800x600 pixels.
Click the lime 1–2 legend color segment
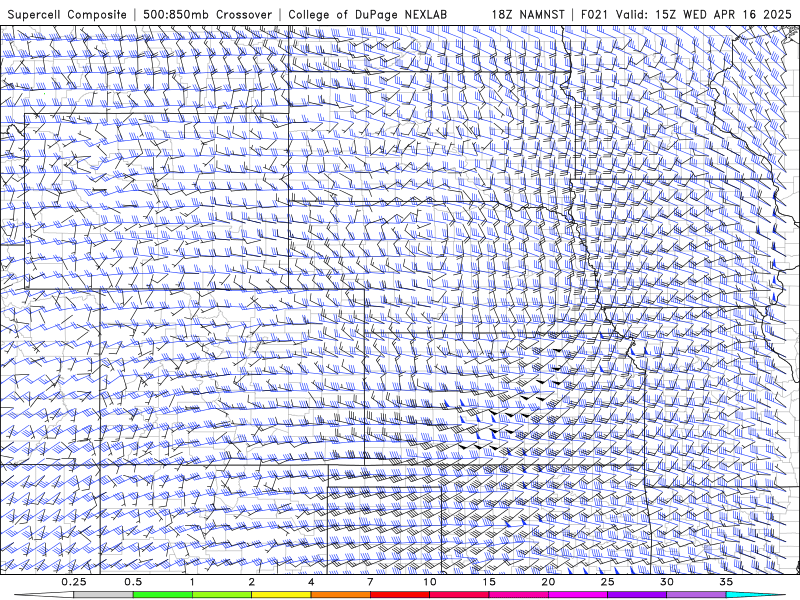coord(221,595)
